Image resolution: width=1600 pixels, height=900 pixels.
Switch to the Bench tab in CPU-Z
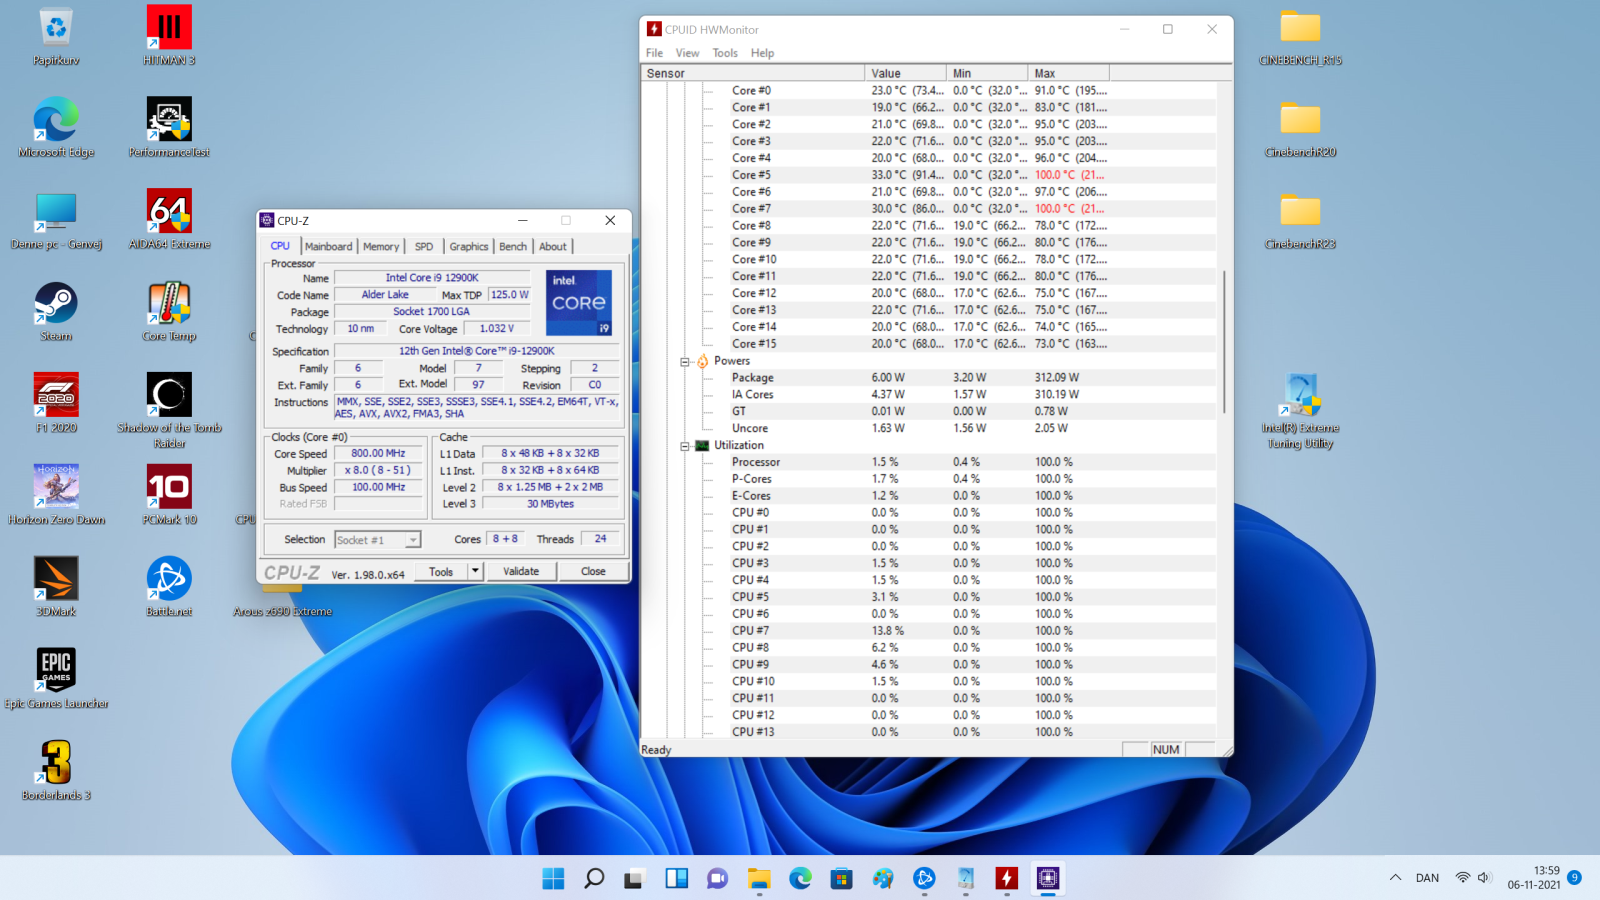click(x=513, y=246)
